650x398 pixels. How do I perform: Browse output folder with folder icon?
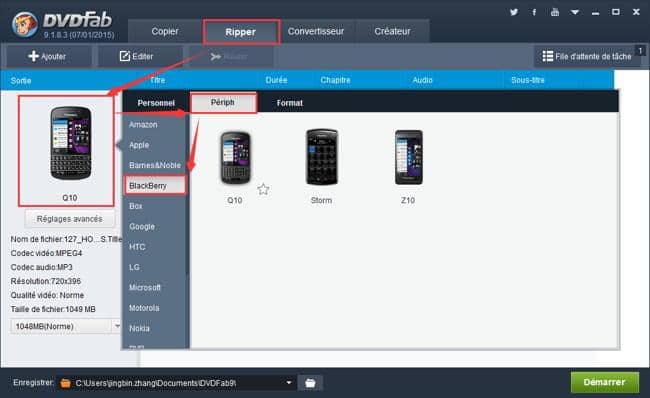[x=310, y=383]
